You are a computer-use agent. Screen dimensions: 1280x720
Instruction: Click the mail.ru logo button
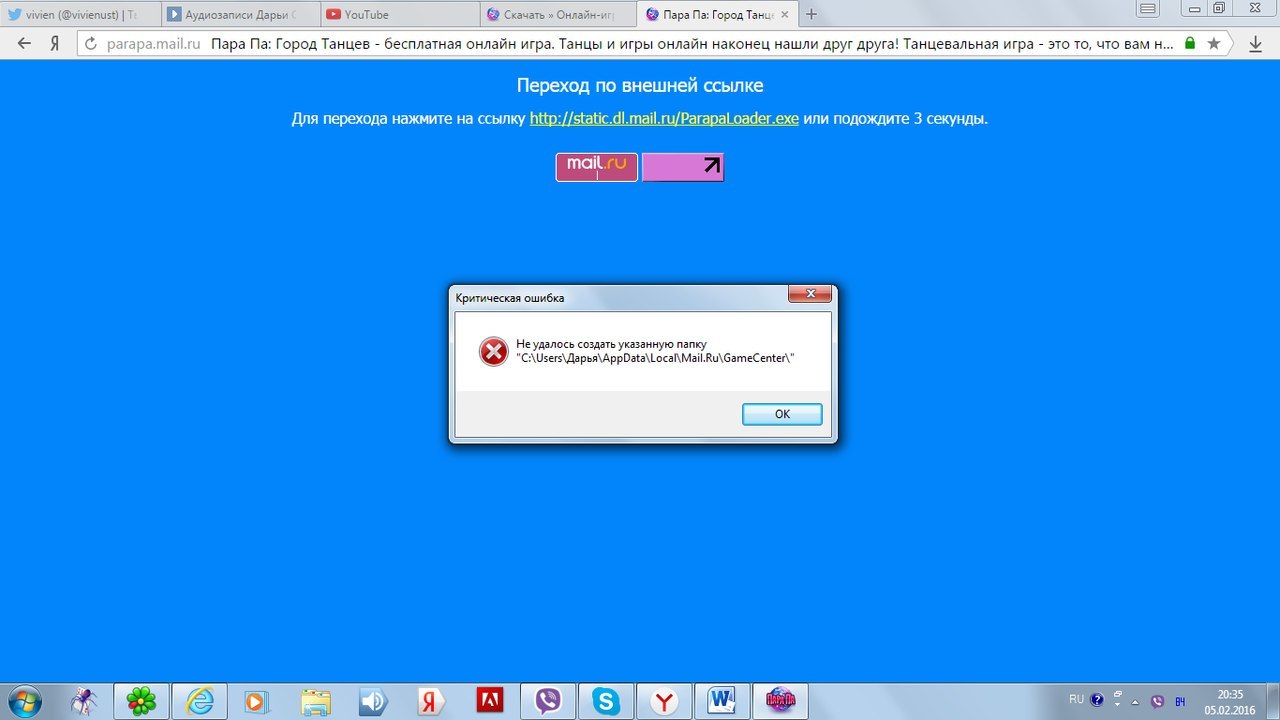pyautogui.click(x=597, y=167)
